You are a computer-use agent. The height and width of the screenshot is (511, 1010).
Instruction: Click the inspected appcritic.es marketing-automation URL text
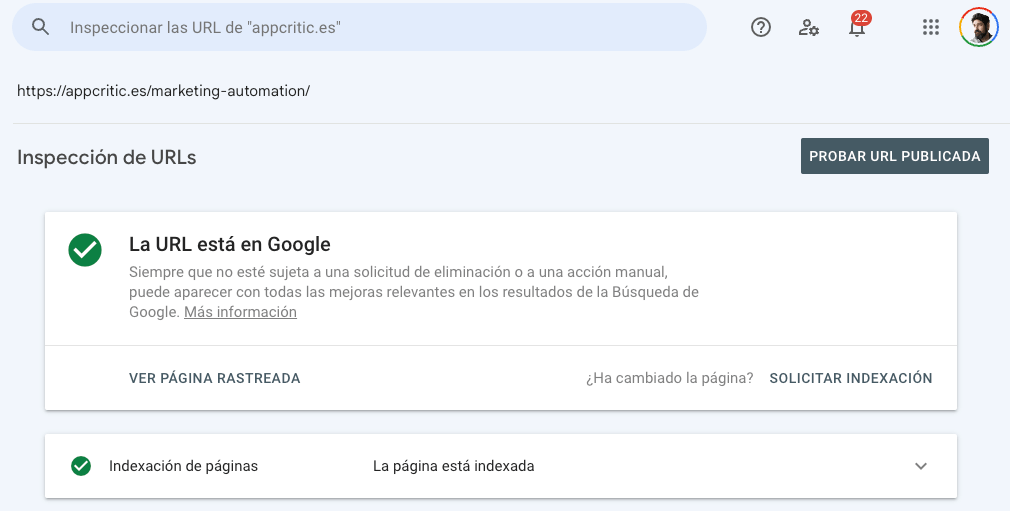click(x=164, y=91)
